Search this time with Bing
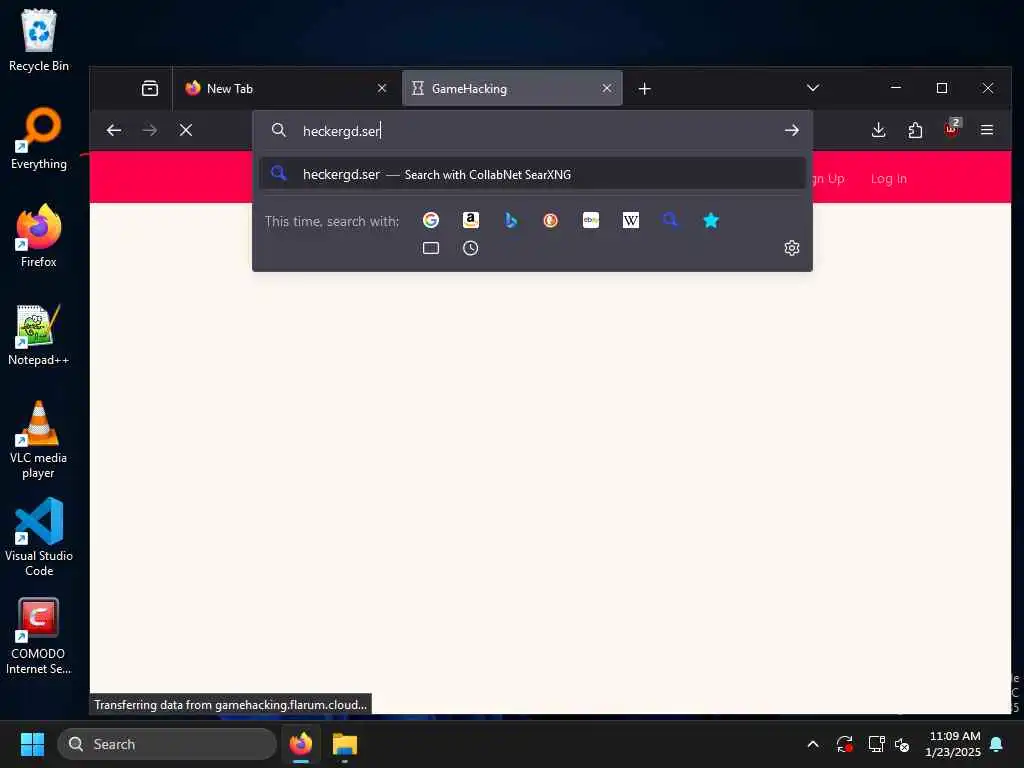Screen dimensions: 1024x768 (x=511, y=220)
